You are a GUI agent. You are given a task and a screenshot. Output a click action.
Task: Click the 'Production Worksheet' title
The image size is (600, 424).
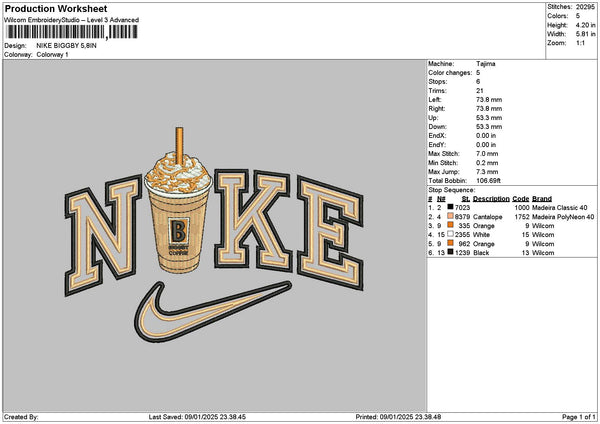click(56, 8)
